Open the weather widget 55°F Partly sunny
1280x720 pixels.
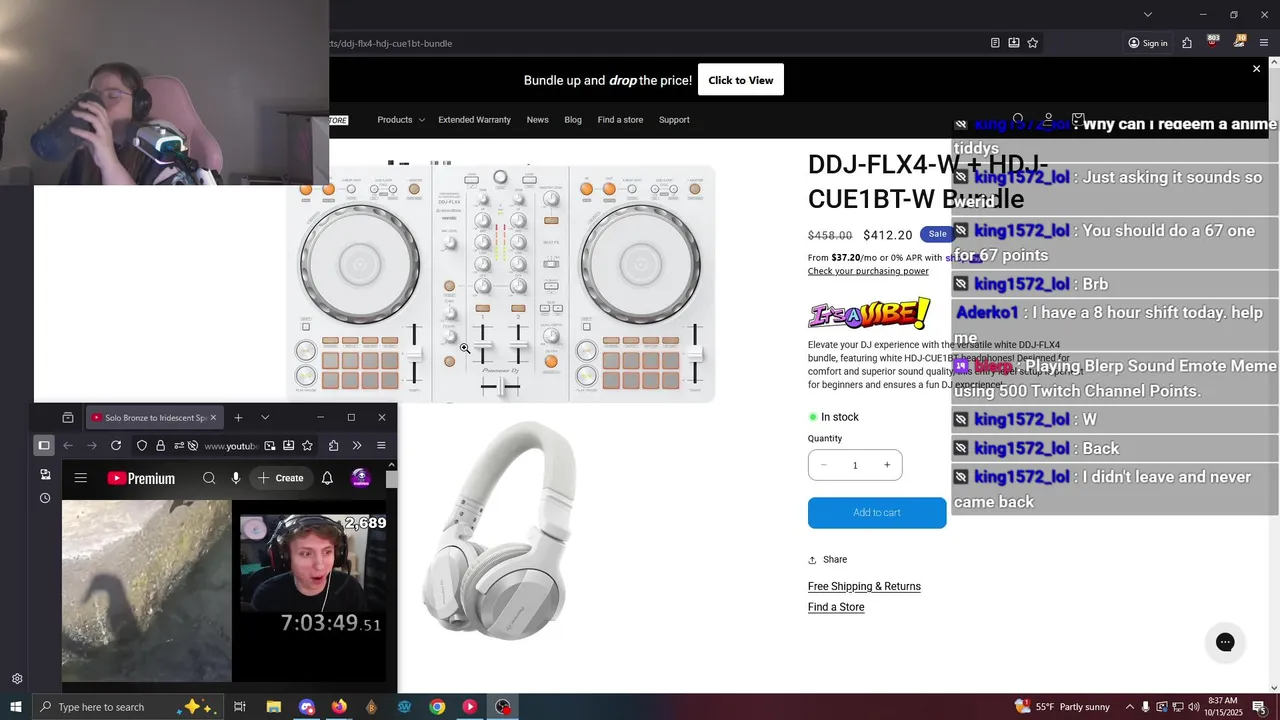click(1060, 707)
